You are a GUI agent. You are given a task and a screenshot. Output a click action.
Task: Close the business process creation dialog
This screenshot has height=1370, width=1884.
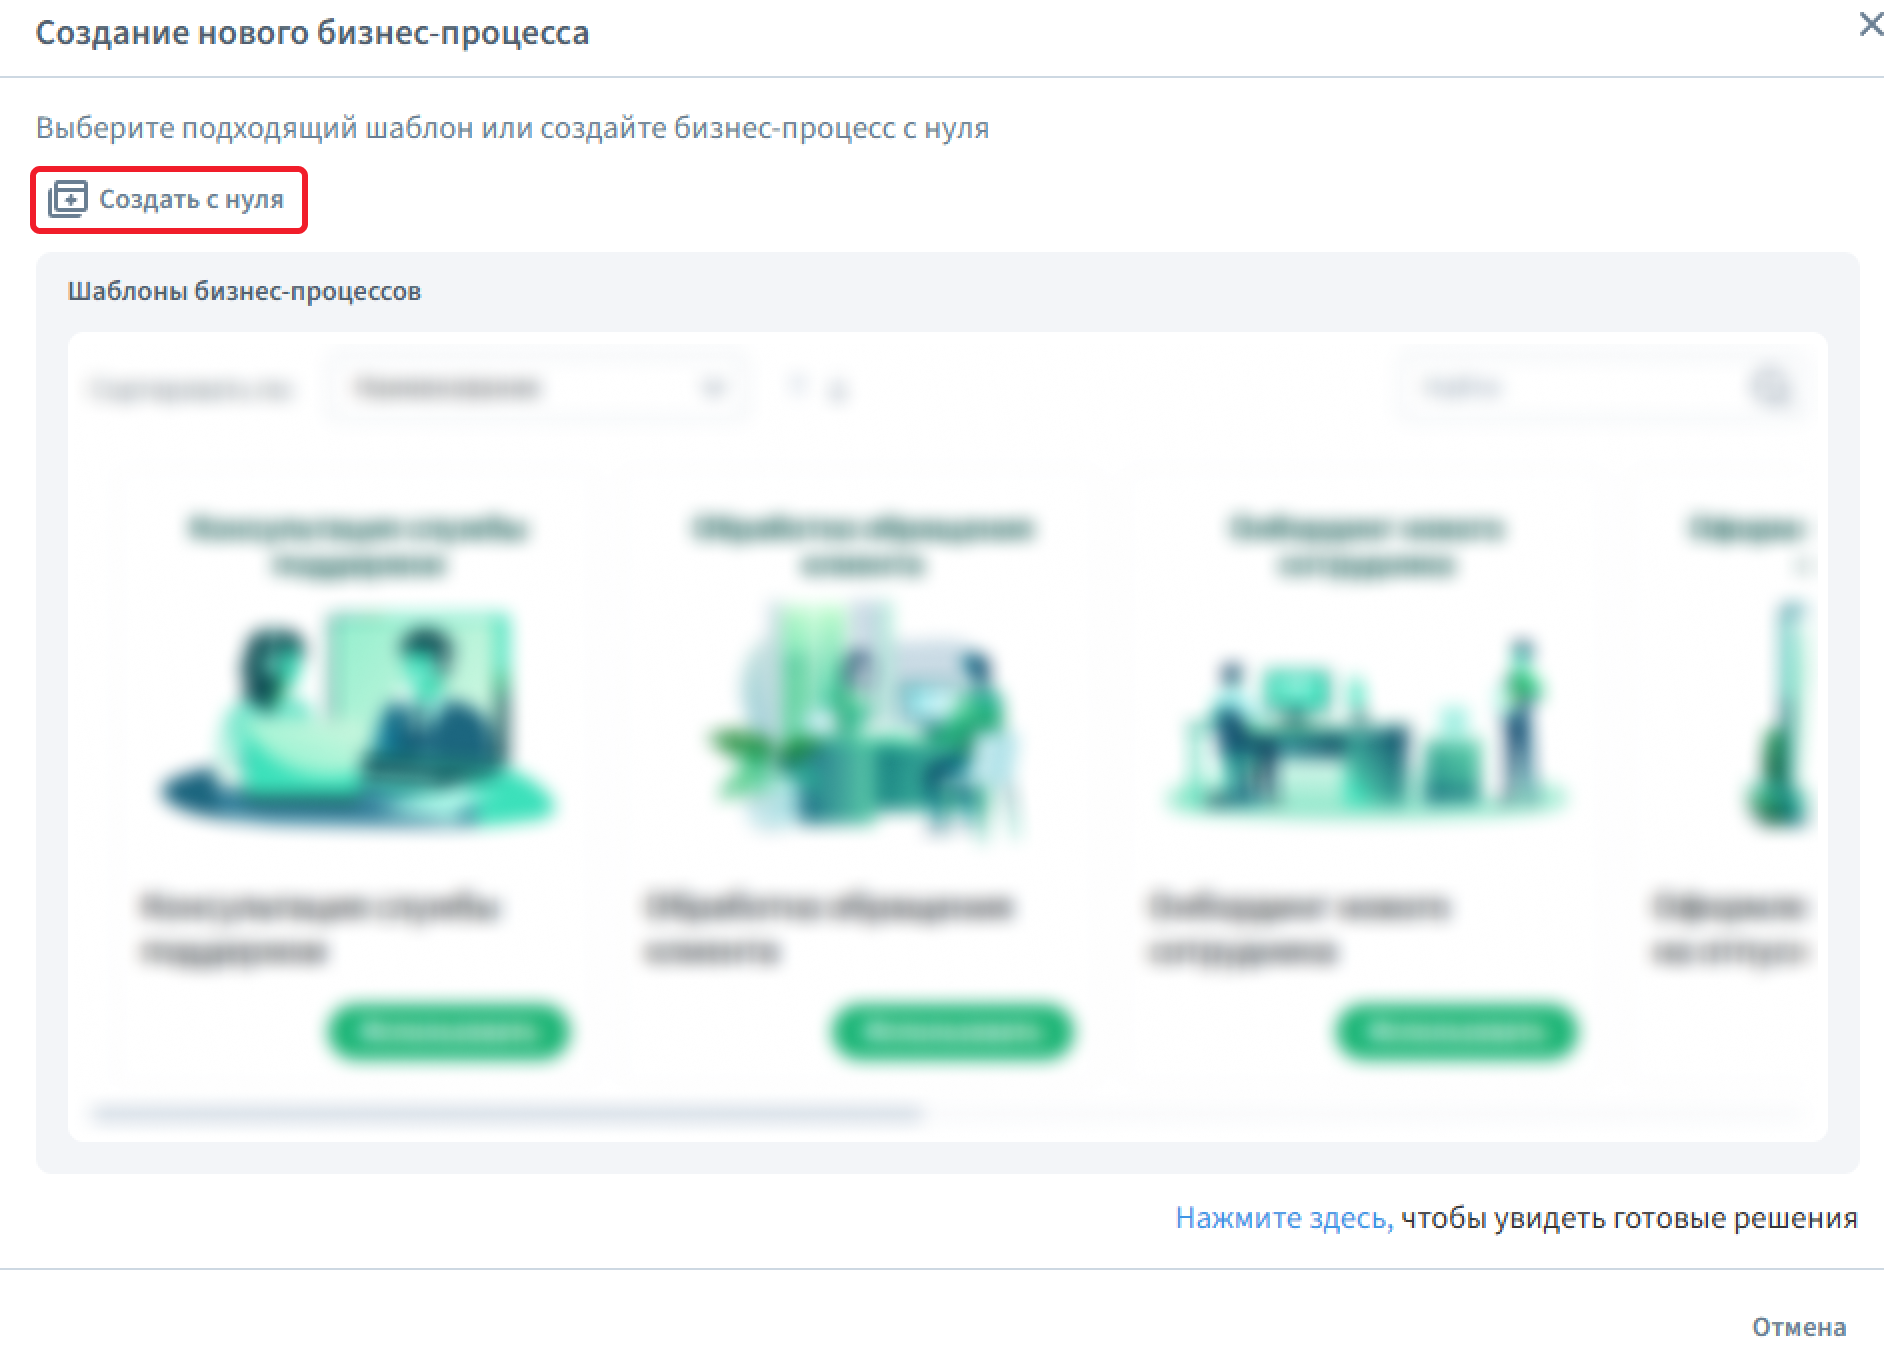(1870, 24)
